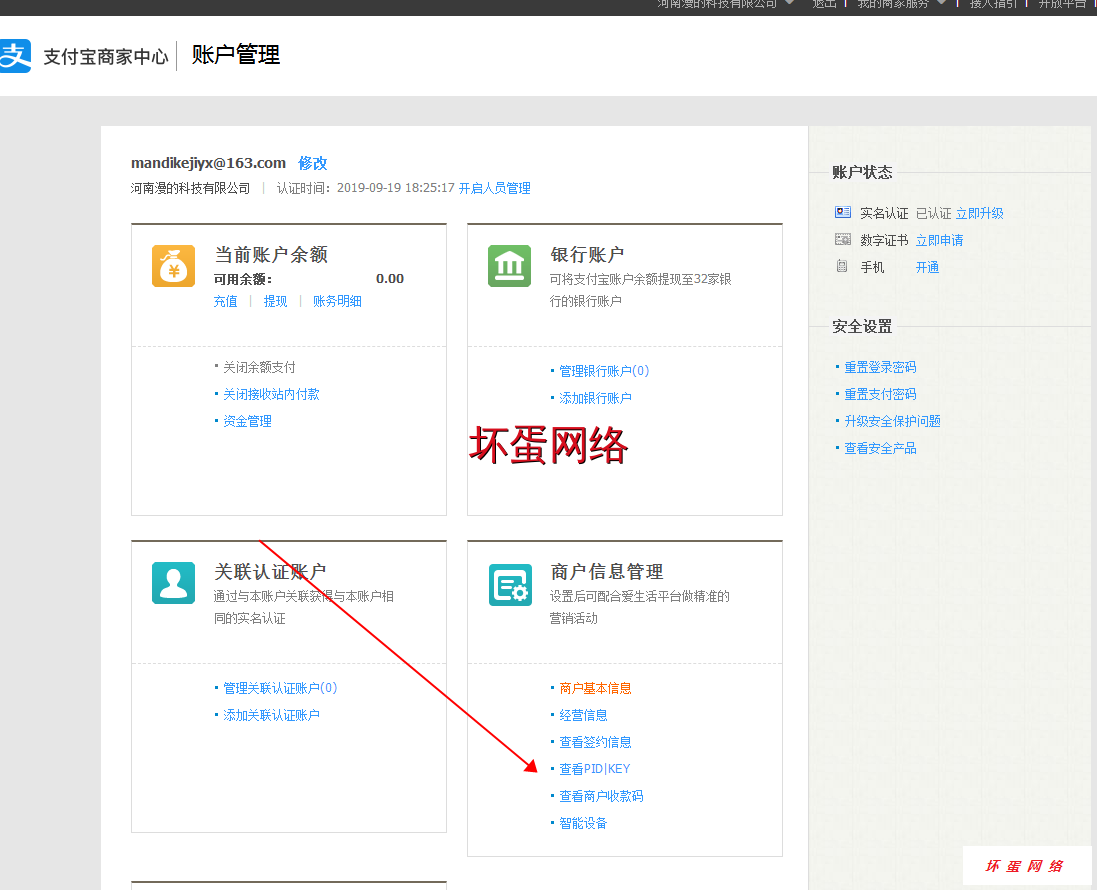Click 退出 to log out
This screenshot has height=890, width=1097.
pos(824,4)
